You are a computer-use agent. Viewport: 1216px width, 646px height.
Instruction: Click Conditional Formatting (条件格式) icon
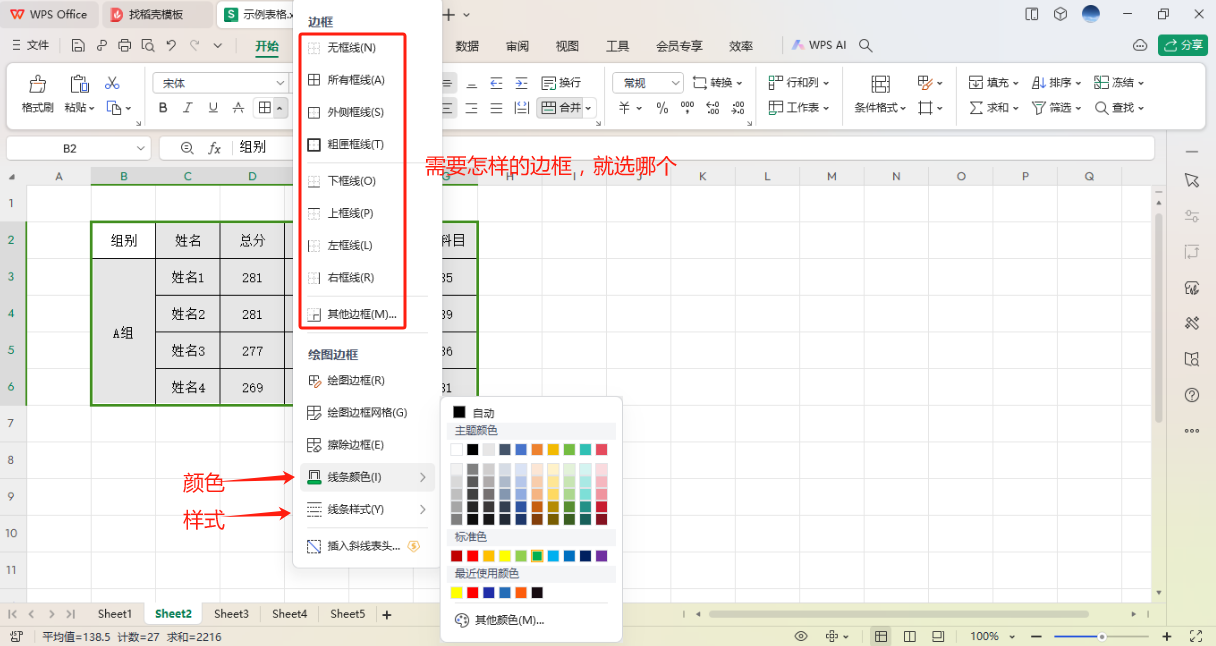pyautogui.click(x=880, y=84)
